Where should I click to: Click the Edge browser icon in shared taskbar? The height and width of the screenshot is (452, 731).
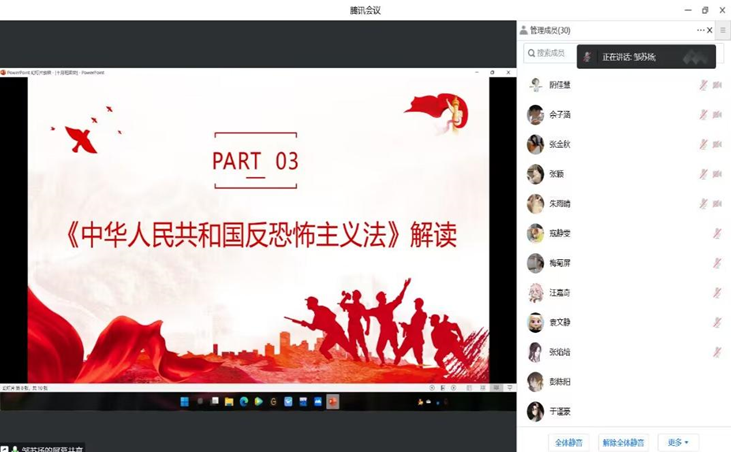pyautogui.click(x=244, y=402)
